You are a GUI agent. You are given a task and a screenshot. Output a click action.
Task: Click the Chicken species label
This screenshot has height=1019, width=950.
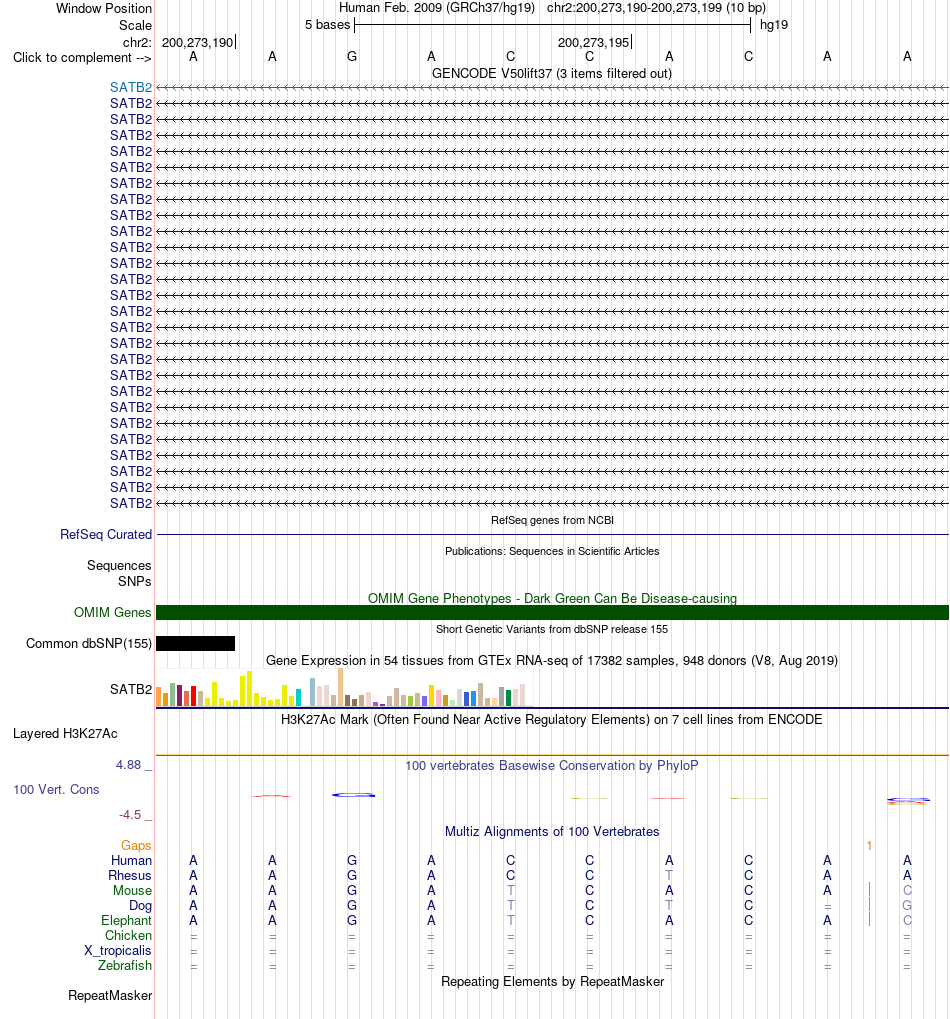click(129, 935)
